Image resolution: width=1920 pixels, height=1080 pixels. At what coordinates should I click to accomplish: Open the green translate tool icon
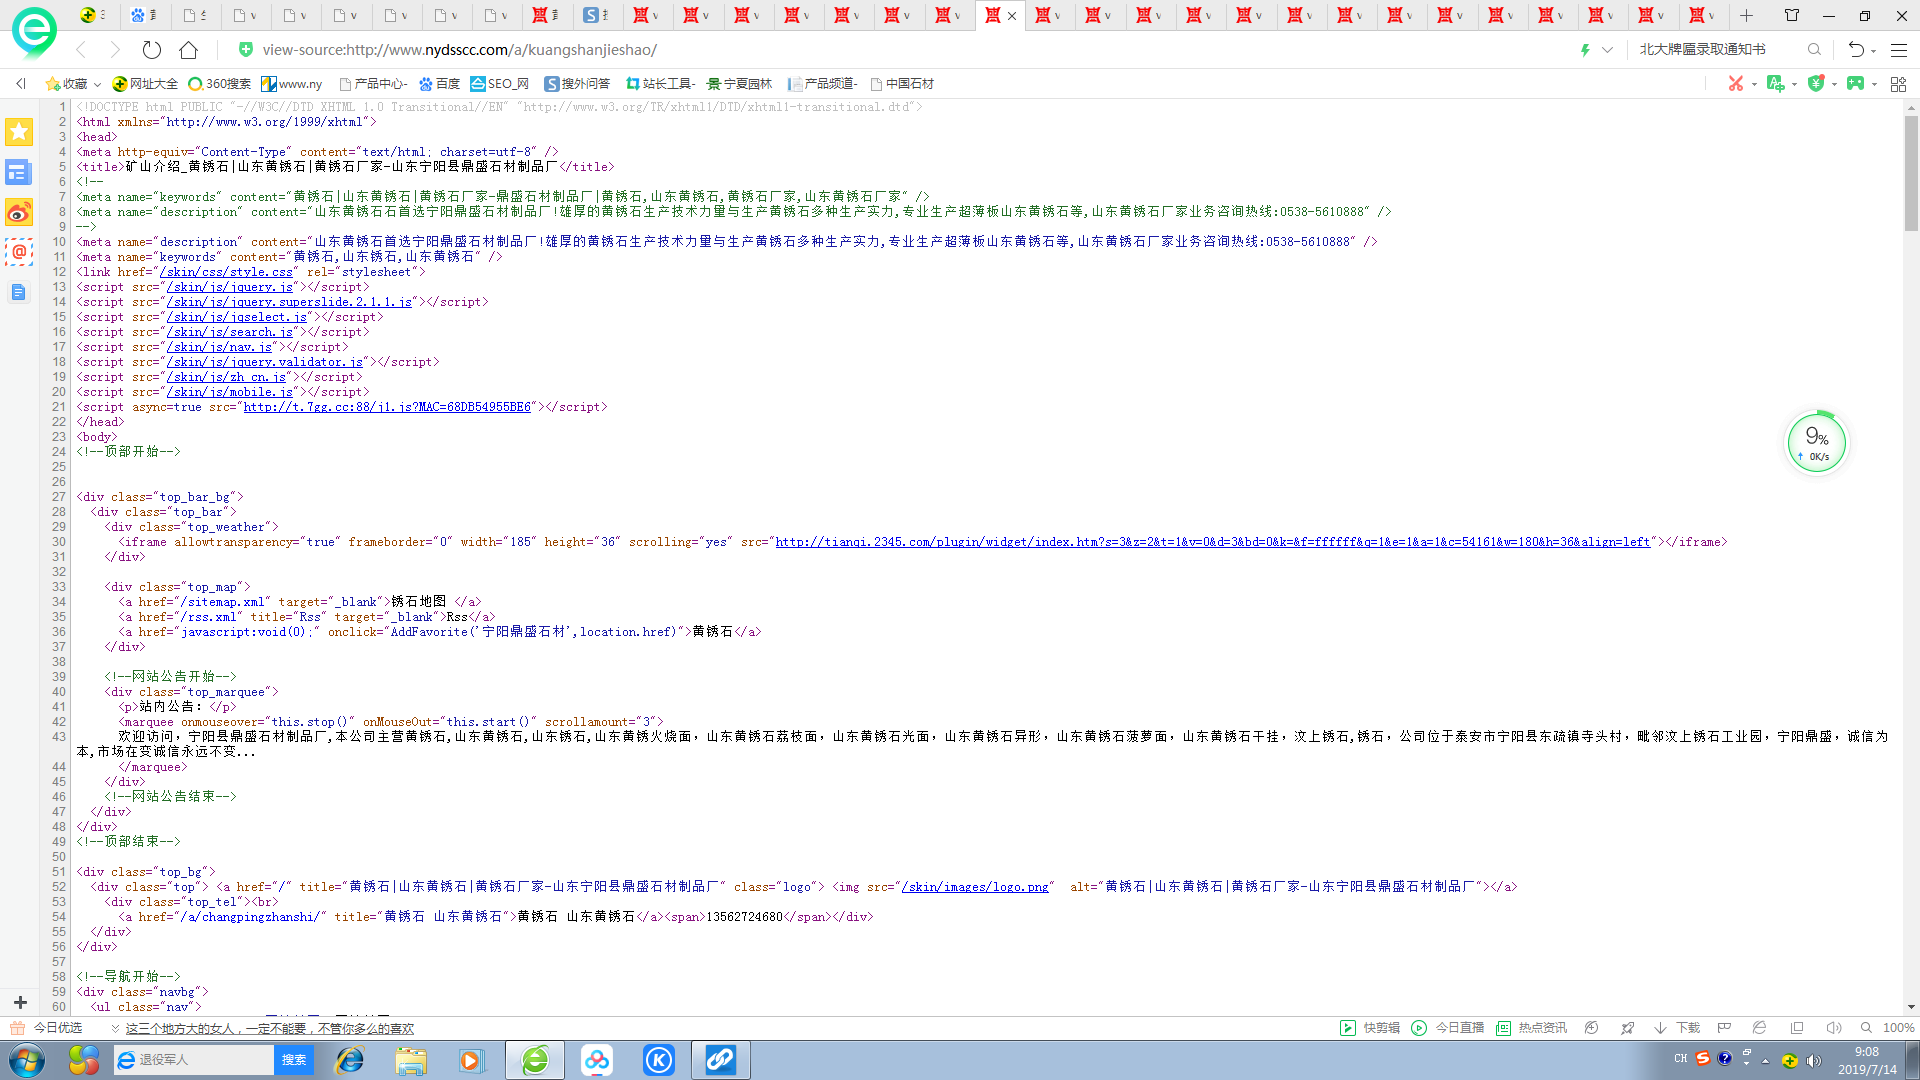(x=1775, y=83)
